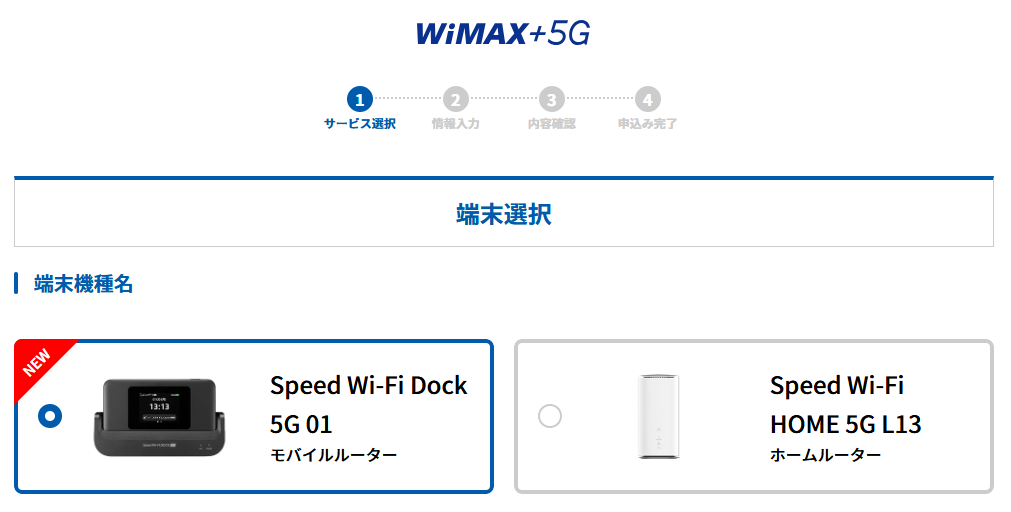1011x512 pixels.
Task: Click the ホームルーター subtitle text
Action: coord(825,456)
